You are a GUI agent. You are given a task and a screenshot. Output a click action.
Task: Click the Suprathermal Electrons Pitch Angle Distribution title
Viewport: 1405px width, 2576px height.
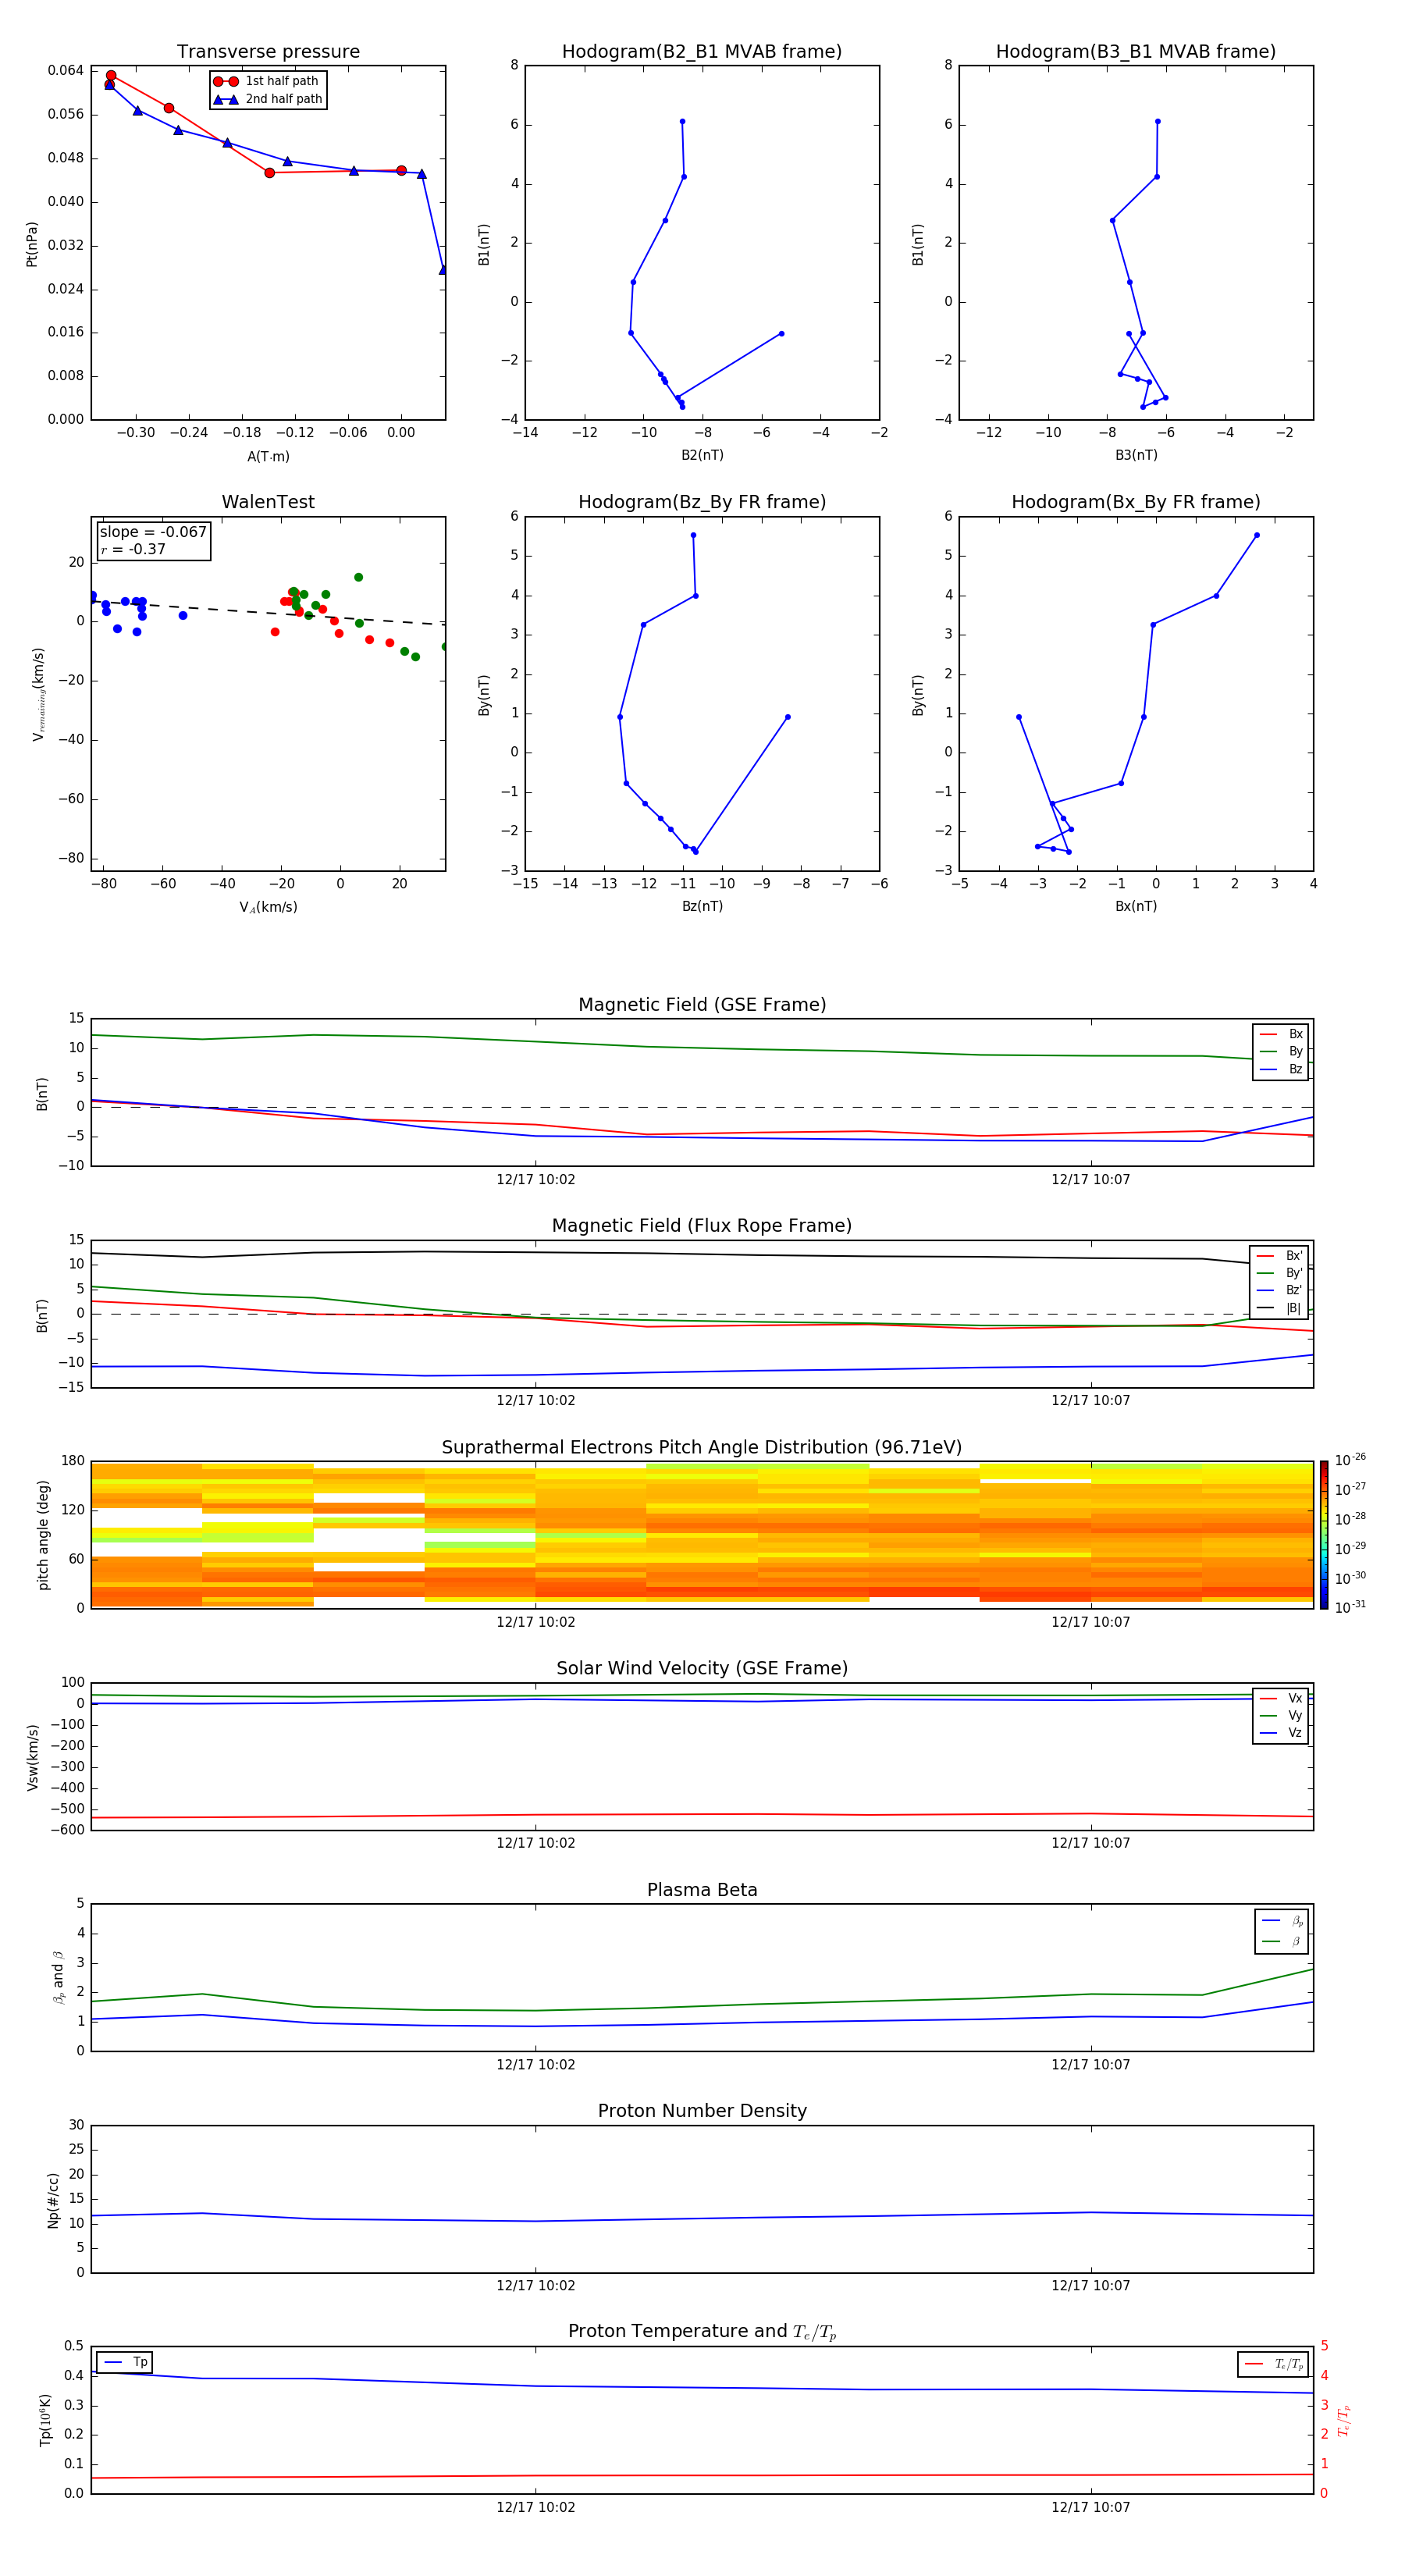702,1447
